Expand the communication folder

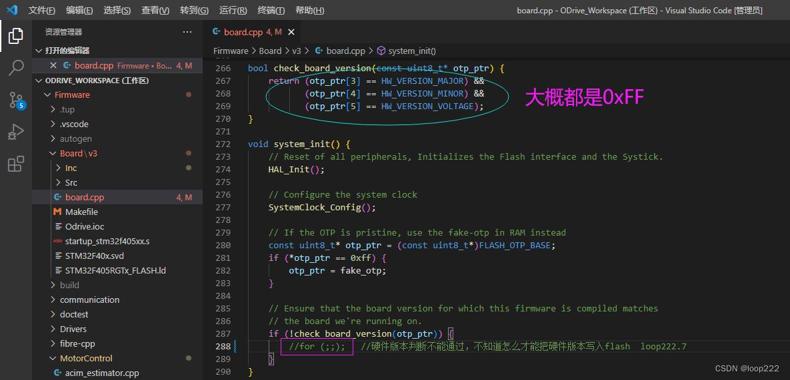(117, 299)
